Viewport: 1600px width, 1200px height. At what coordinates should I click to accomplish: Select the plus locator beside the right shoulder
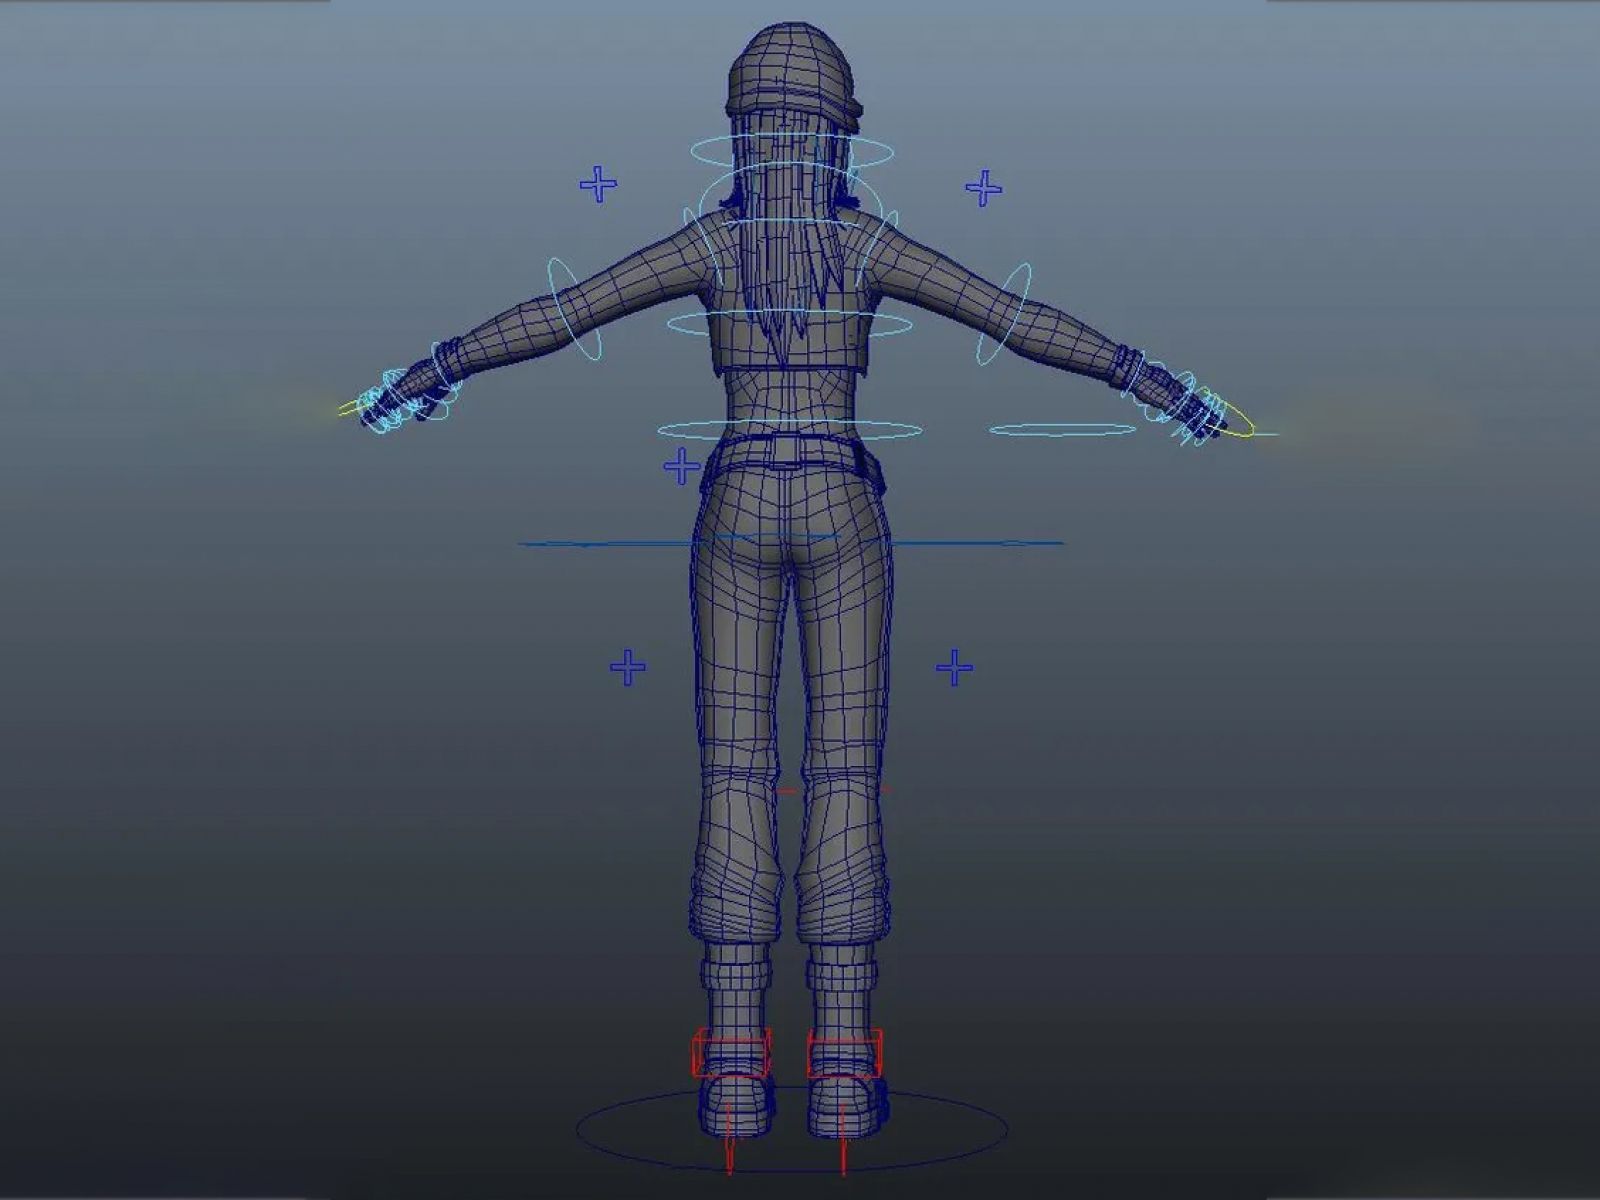click(983, 188)
